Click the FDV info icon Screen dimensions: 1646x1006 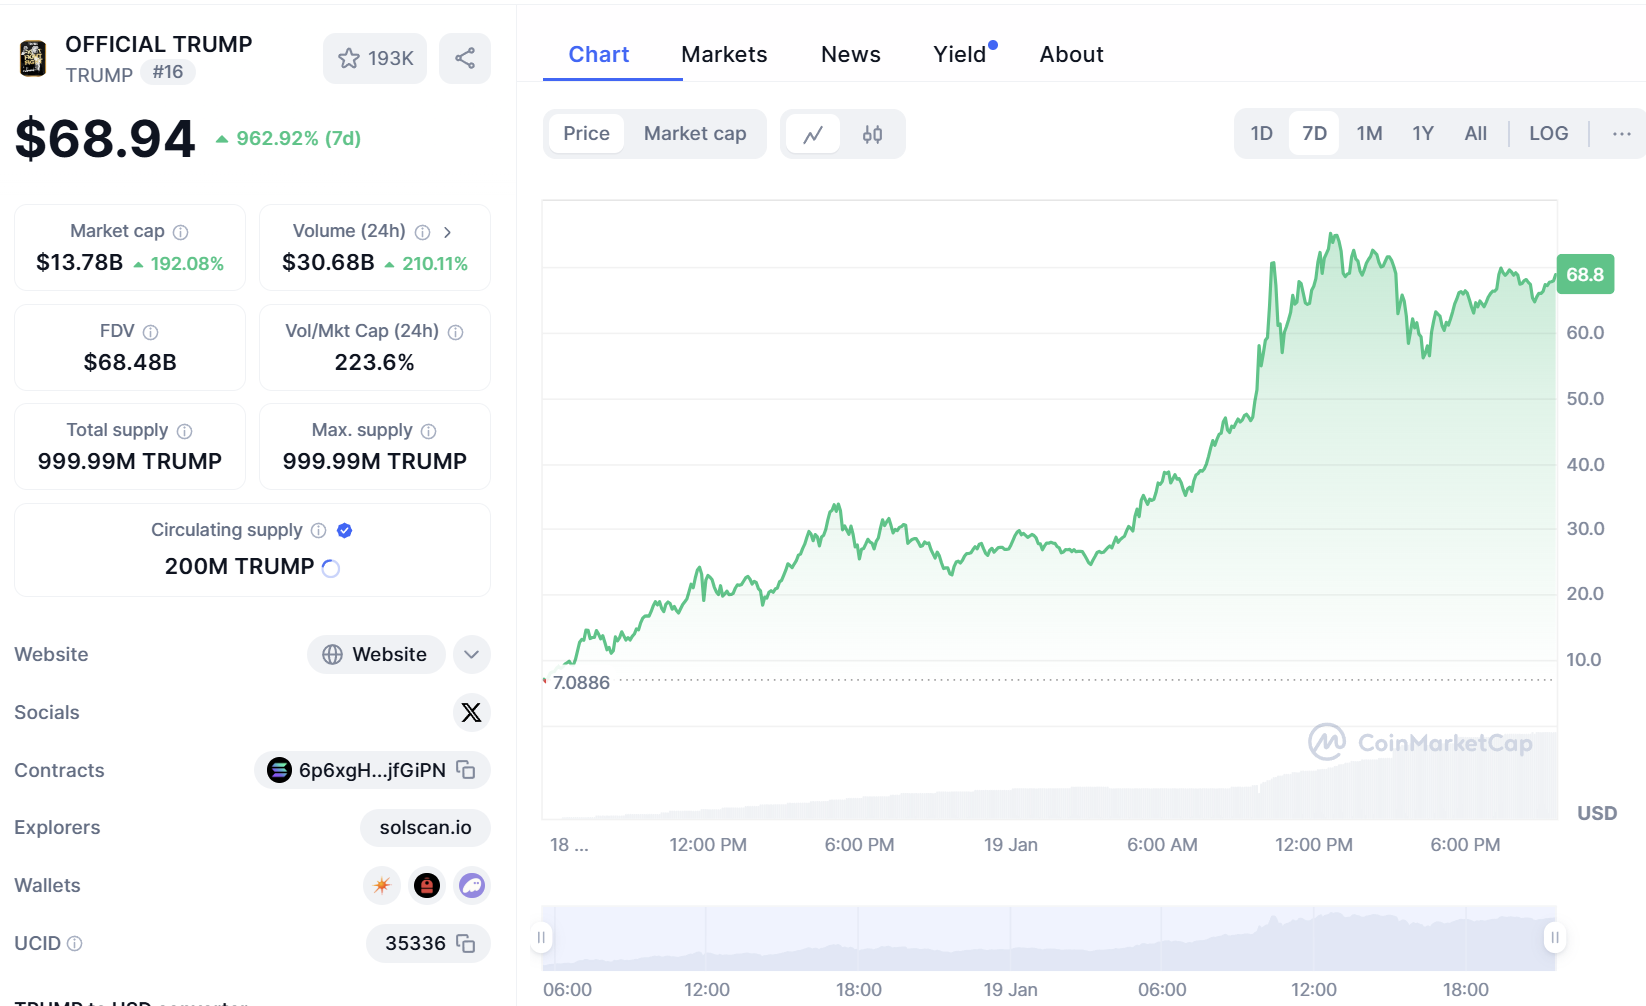pyautogui.click(x=151, y=332)
